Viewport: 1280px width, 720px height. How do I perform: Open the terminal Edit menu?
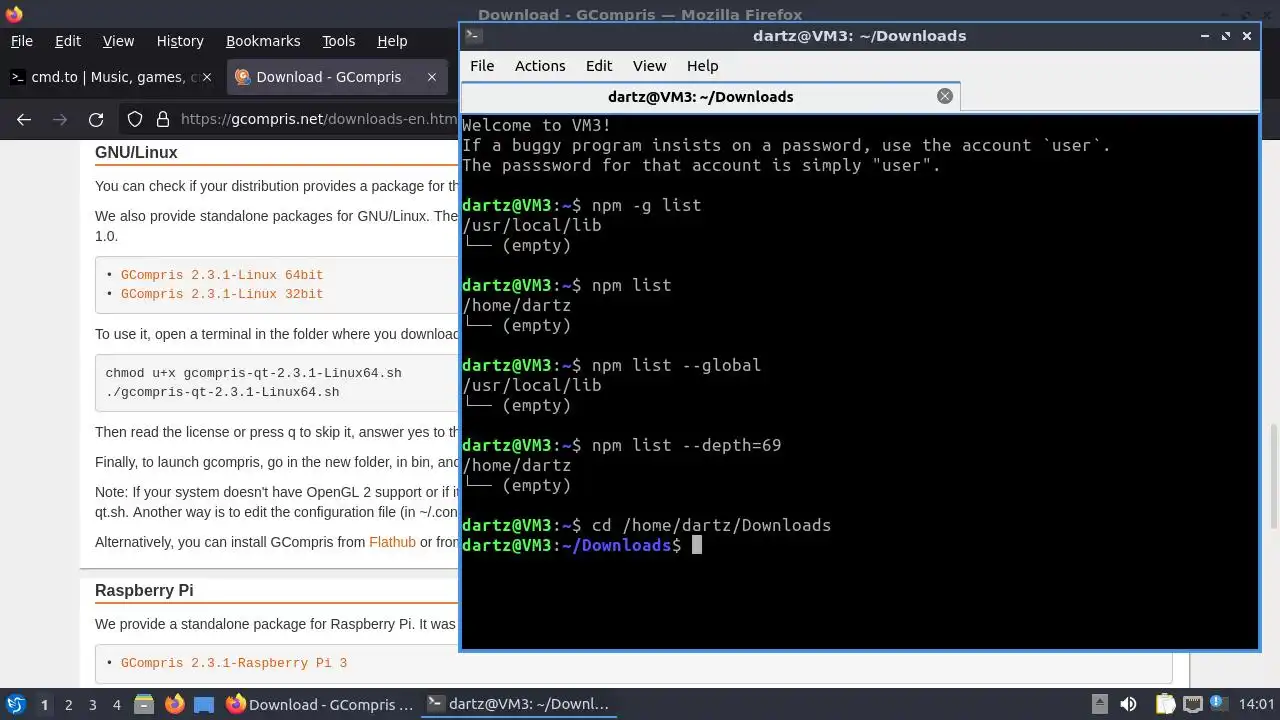coord(599,65)
